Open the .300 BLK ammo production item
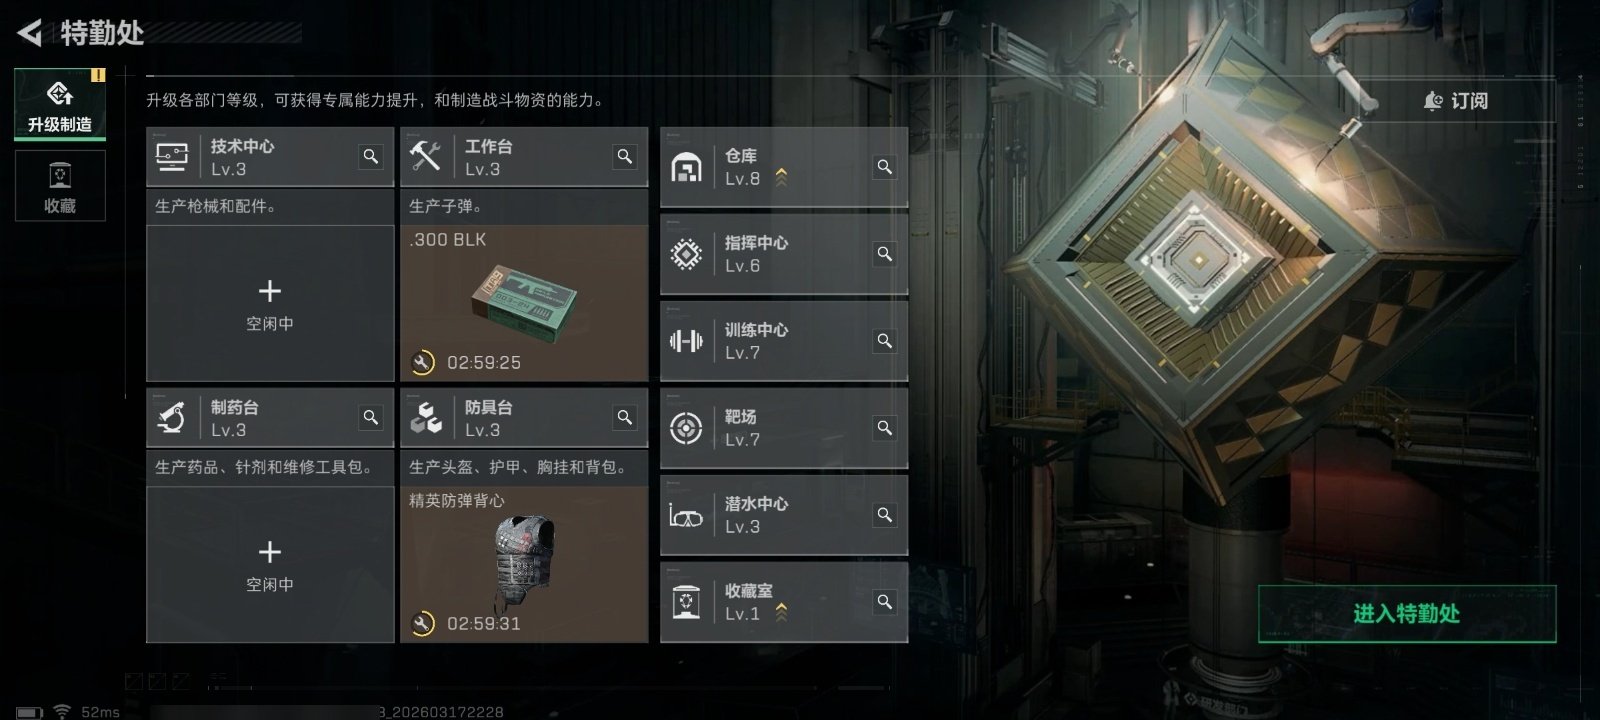The image size is (1600, 720). tap(524, 303)
